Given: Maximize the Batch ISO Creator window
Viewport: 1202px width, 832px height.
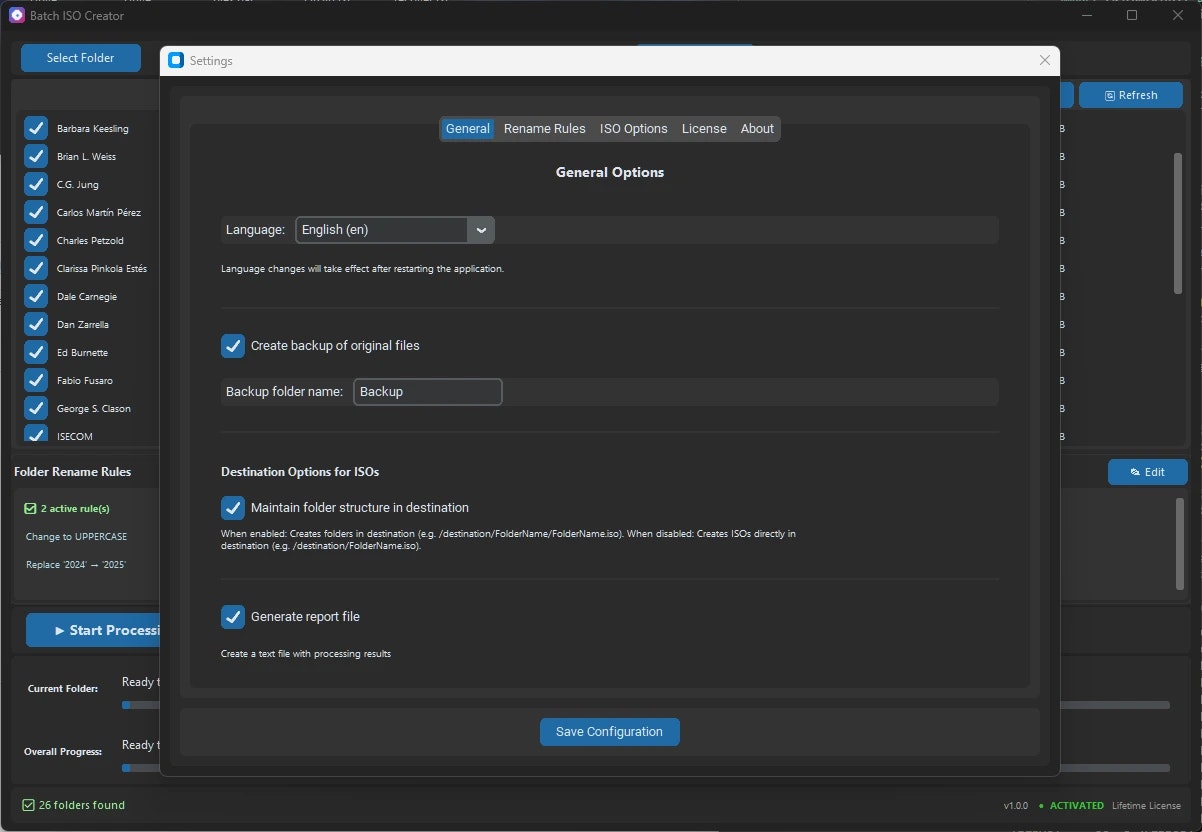Looking at the screenshot, I should pyautogui.click(x=1132, y=16).
